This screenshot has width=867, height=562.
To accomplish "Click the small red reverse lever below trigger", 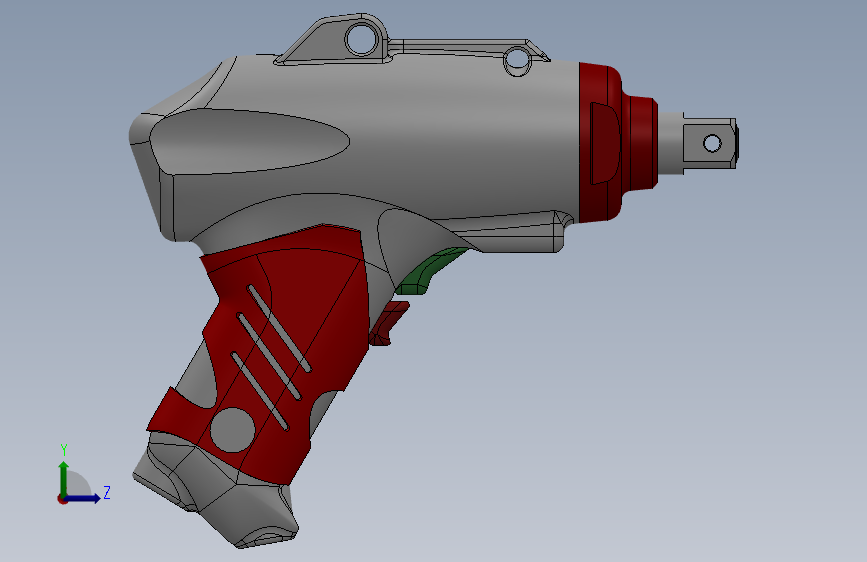I will [388, 324].
